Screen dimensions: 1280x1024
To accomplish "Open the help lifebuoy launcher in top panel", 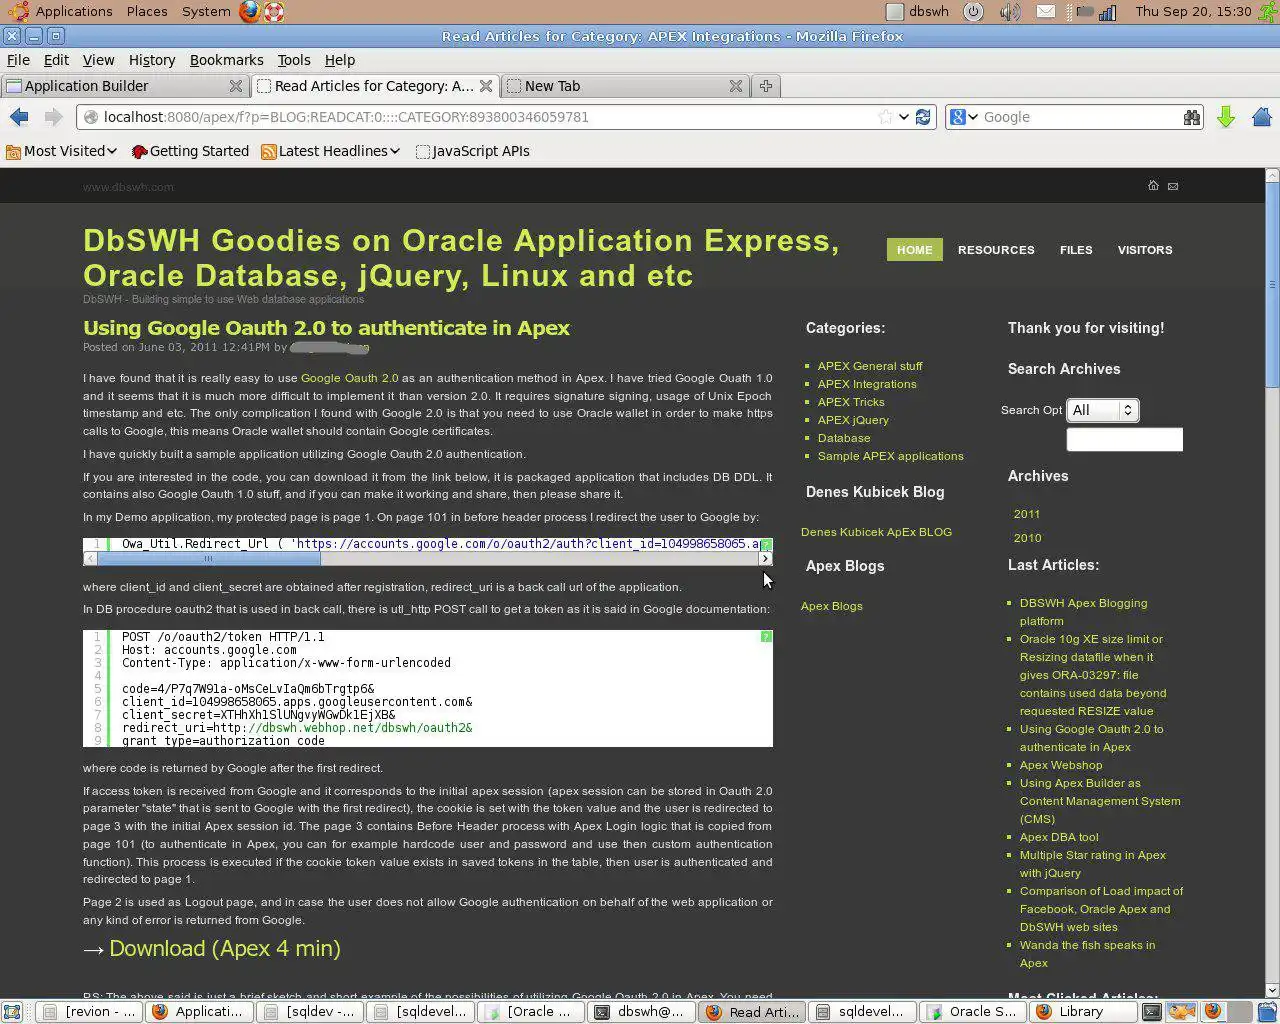I will tap(274, 12).
